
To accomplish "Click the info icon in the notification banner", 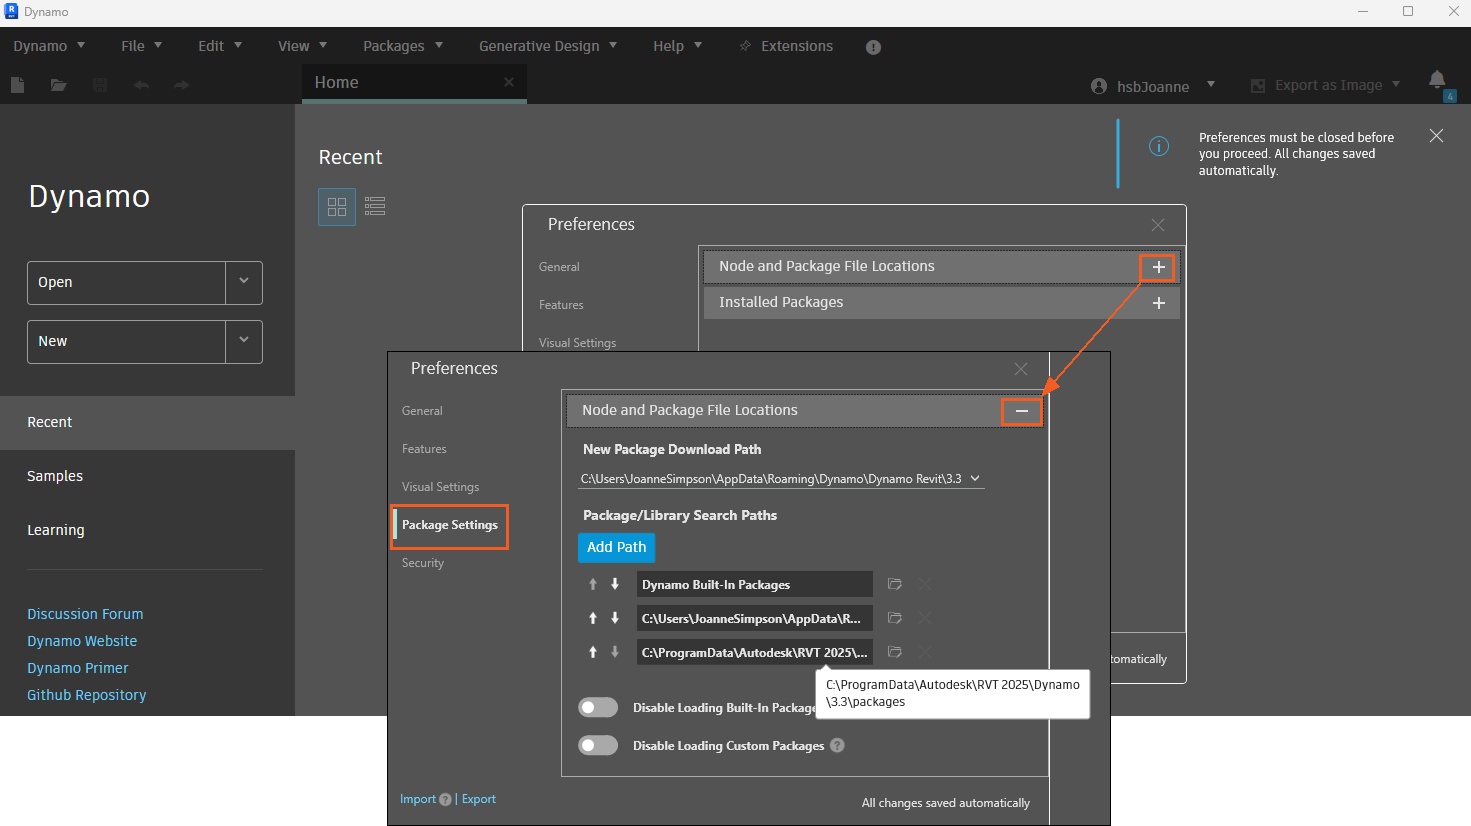I will 1159,147.
